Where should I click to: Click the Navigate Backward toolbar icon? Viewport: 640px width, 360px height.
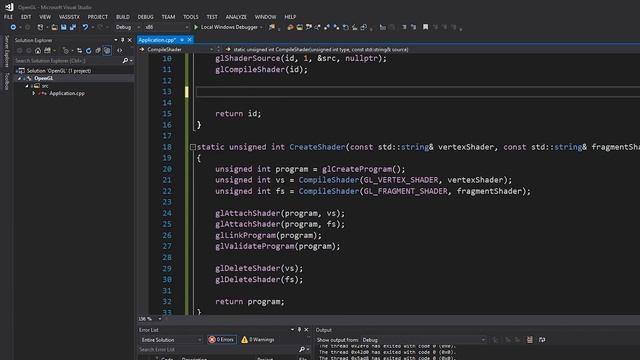point(13,27)
